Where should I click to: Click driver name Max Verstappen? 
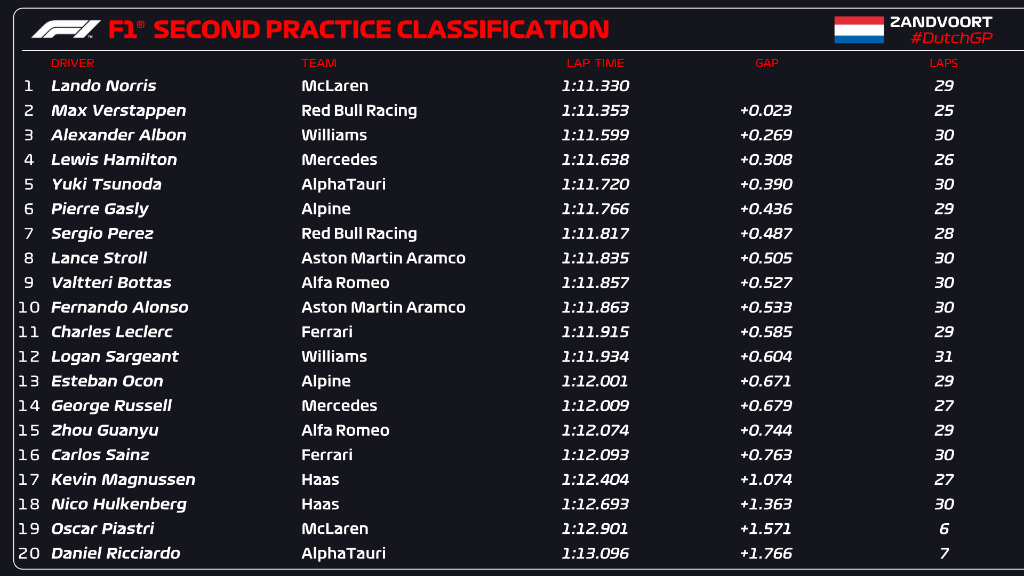click(119, 110)
